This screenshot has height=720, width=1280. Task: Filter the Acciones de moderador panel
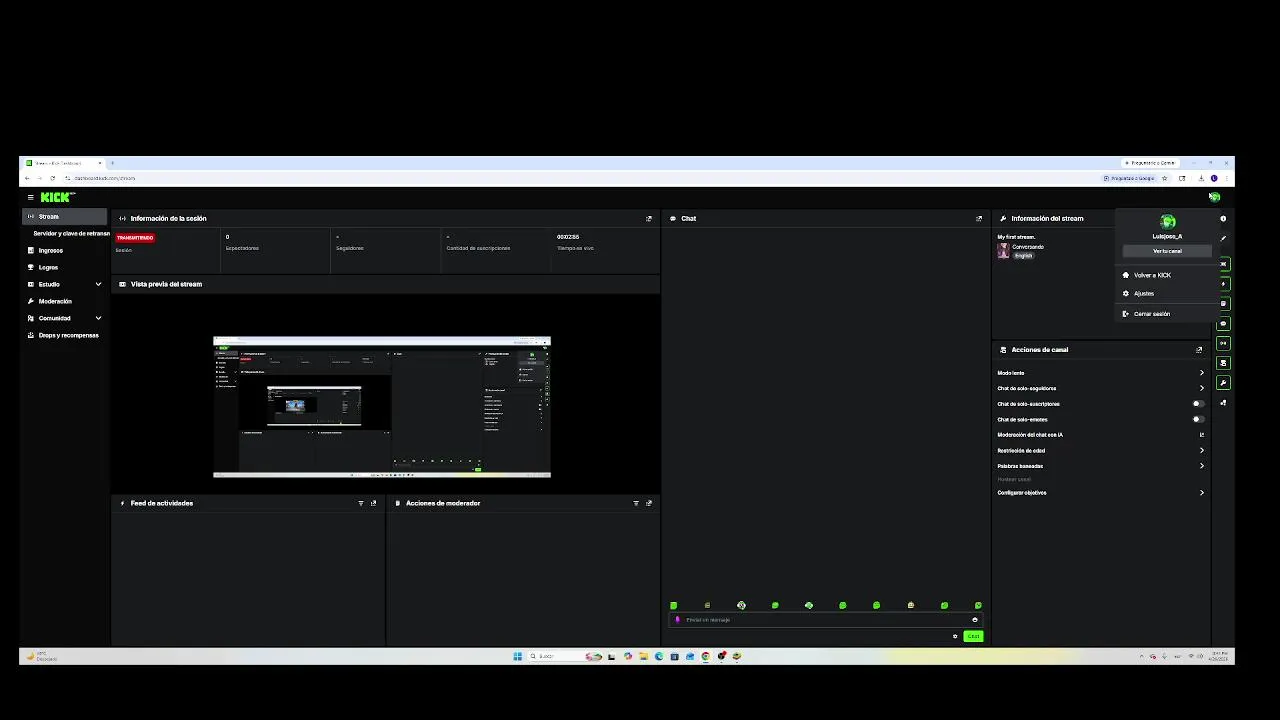(636, 503)
